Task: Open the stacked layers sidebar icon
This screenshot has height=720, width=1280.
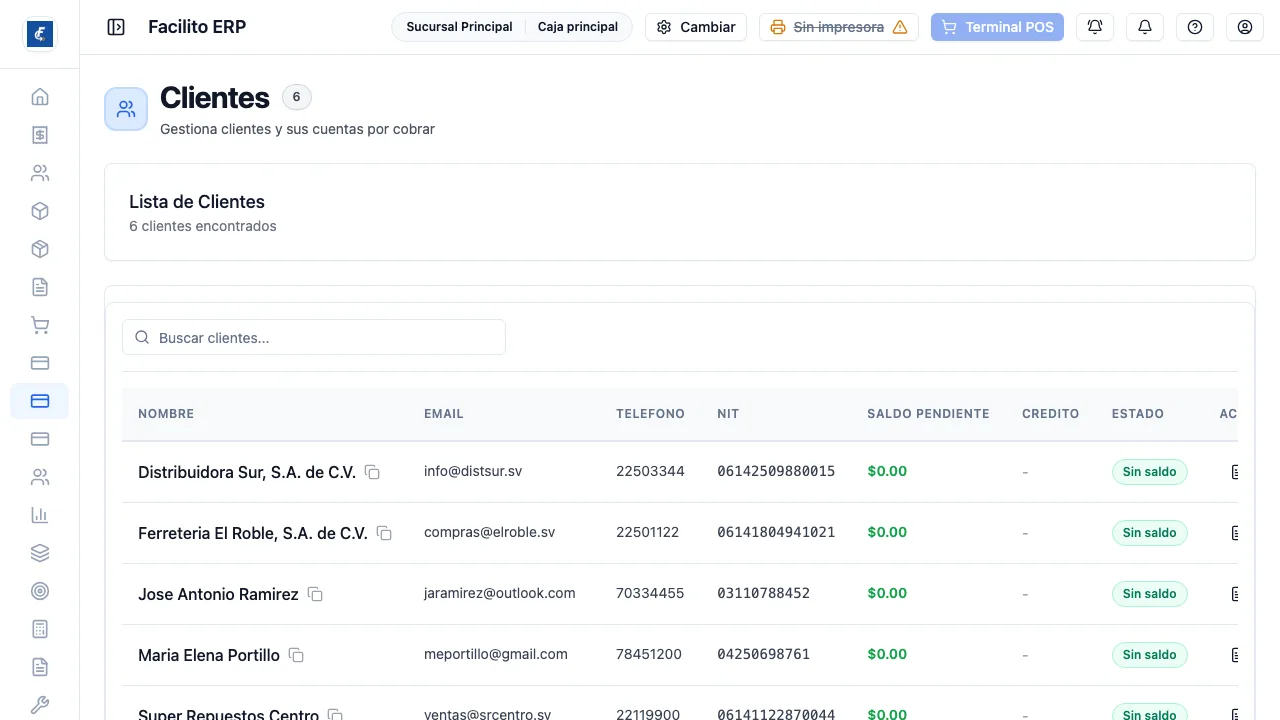Action: (x=40, y=553)
